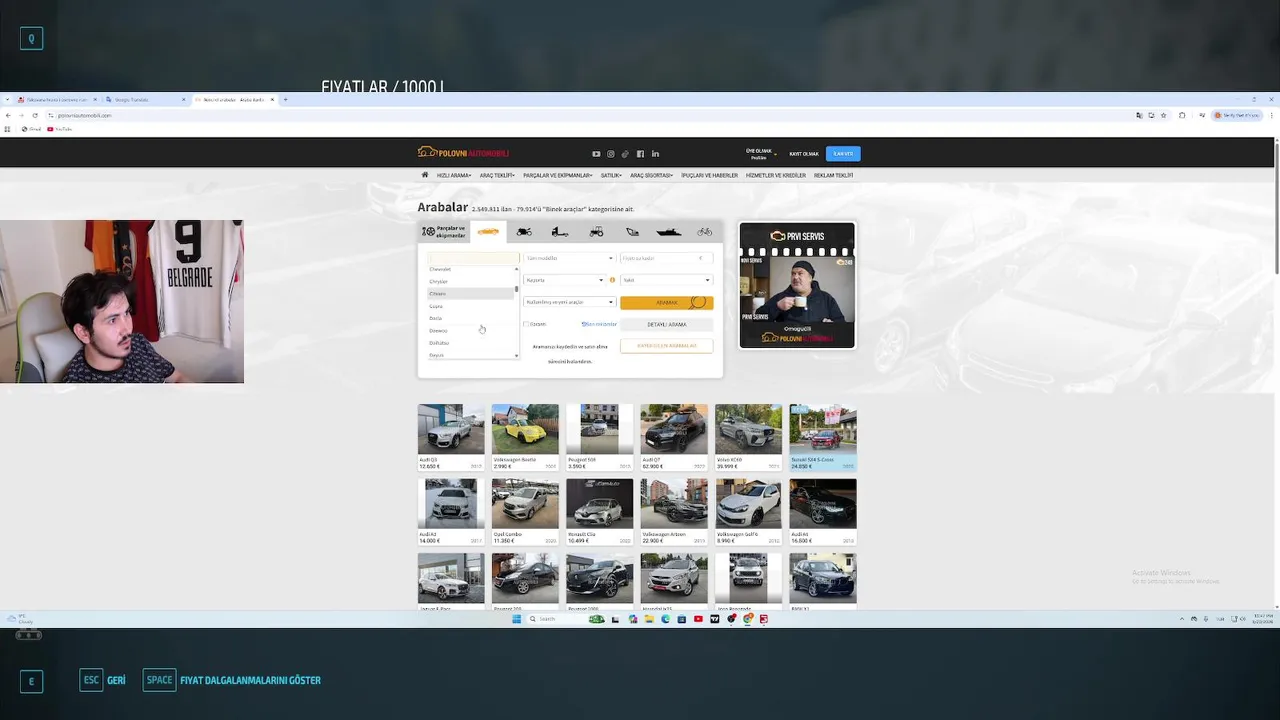Expand the ARAÇ TEKLİFİ menu
Screen dimensions: 1280x720
click(x=497, y=175)
